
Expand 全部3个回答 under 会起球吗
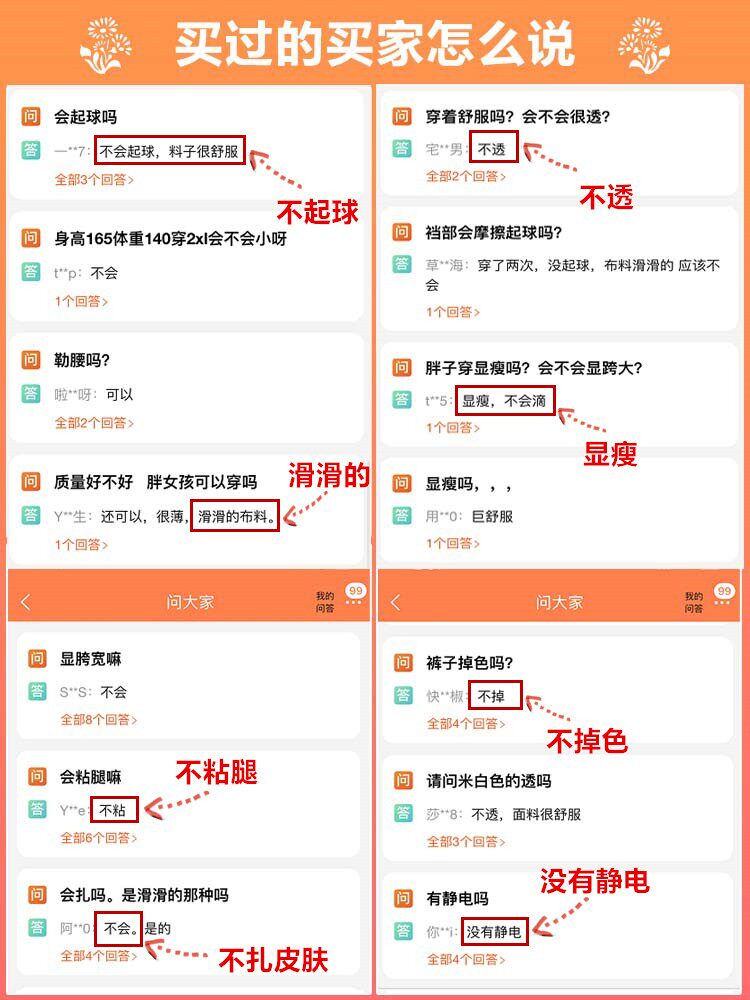(x=94, y=180)
